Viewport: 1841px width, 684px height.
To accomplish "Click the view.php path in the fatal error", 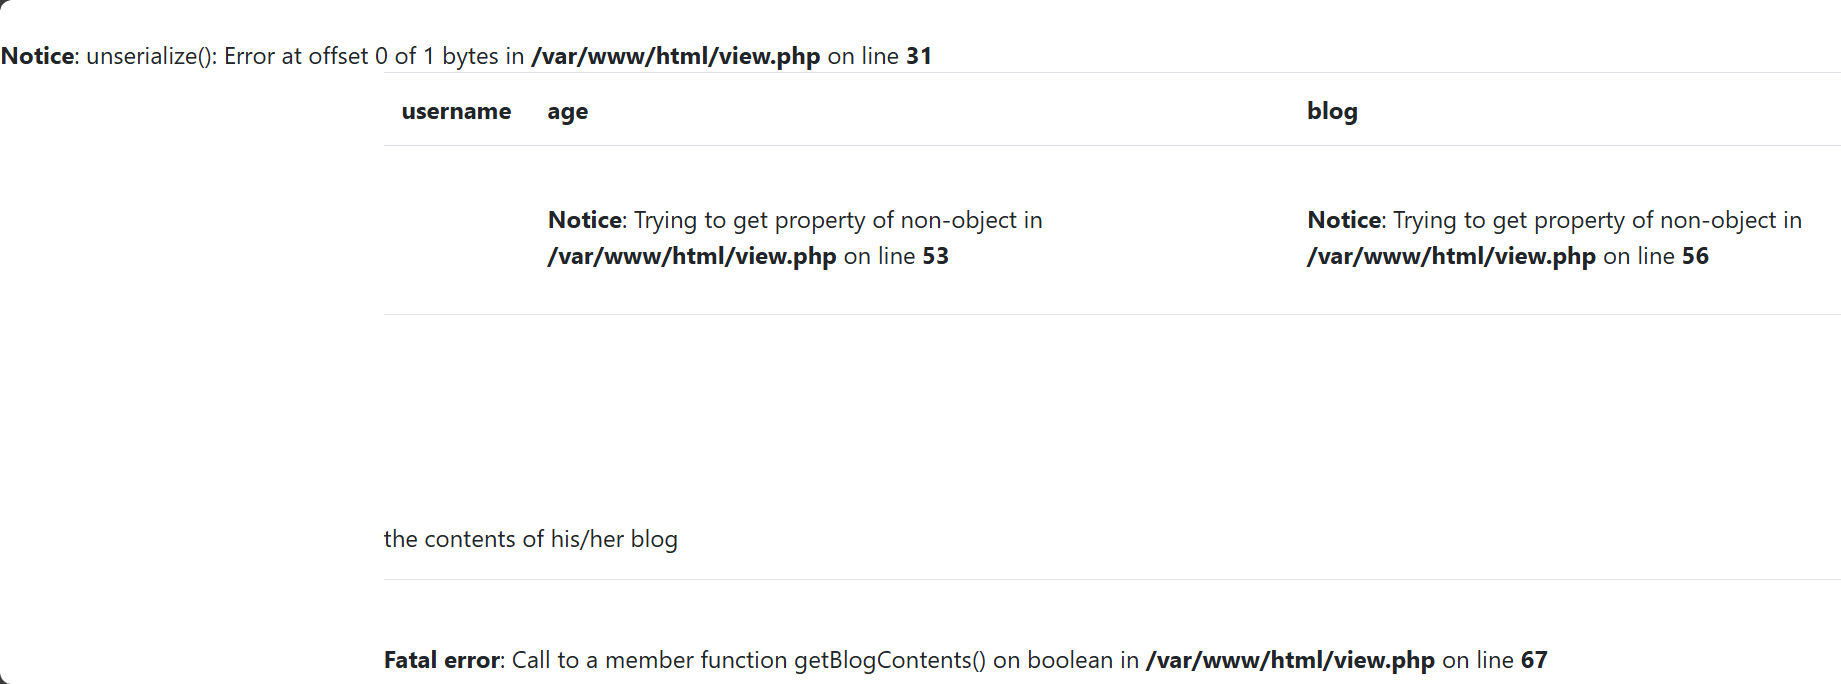I will 1290,660.
